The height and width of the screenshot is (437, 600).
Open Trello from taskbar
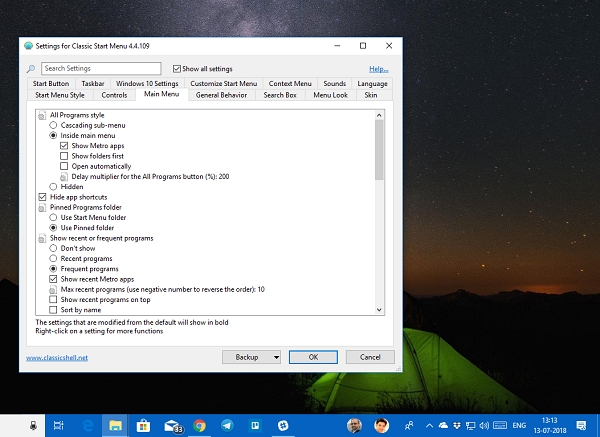[255, 425]
